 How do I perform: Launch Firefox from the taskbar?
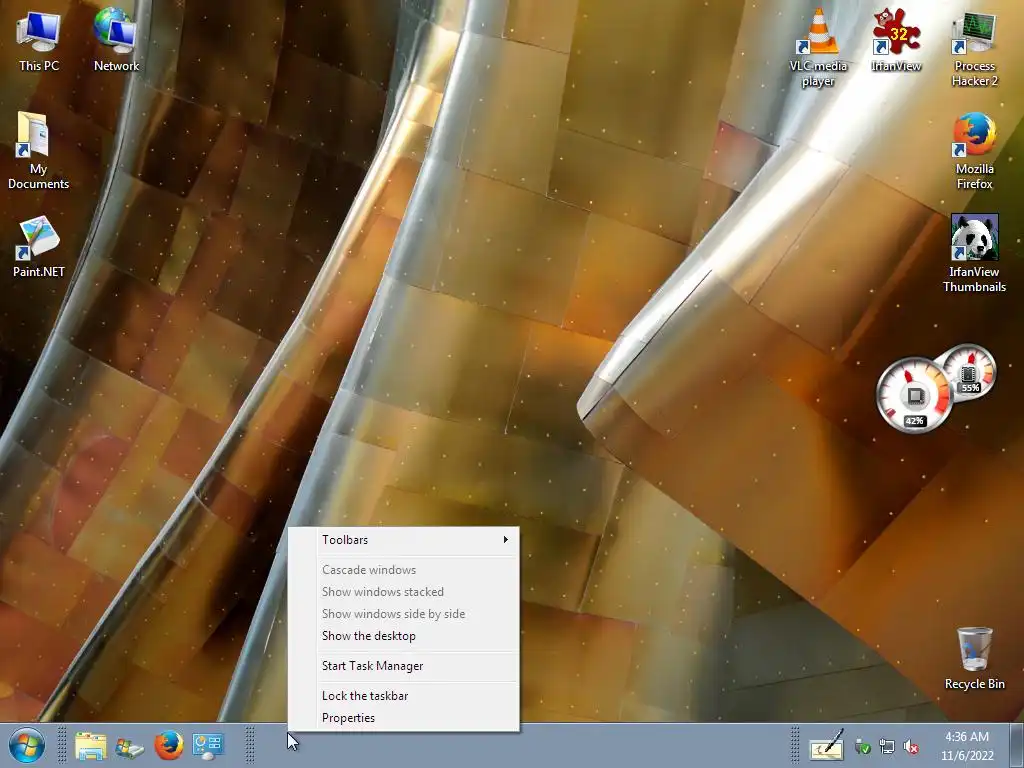click(x=168, y=745)
